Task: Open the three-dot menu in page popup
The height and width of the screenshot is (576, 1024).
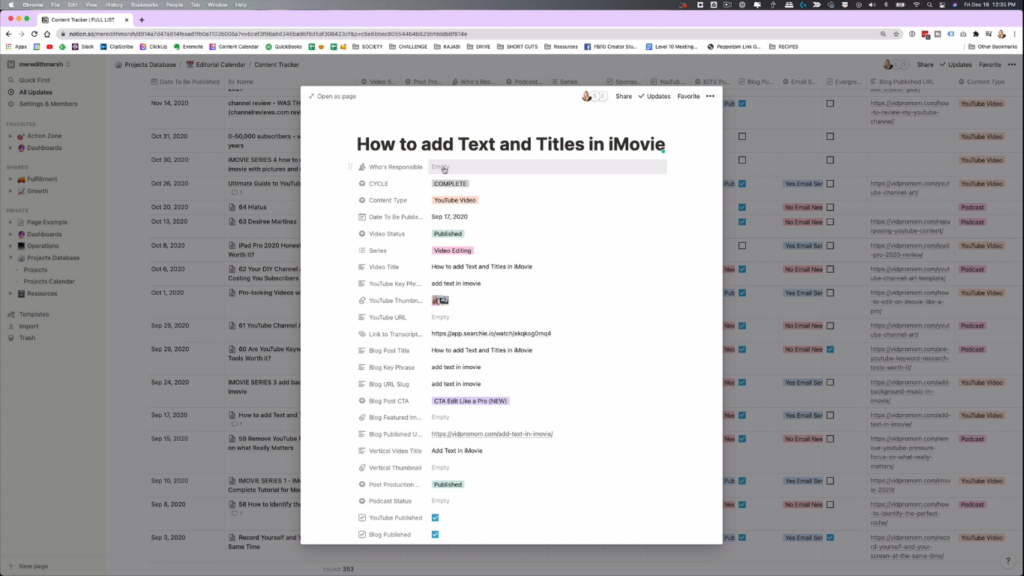Action: point(711,96)
